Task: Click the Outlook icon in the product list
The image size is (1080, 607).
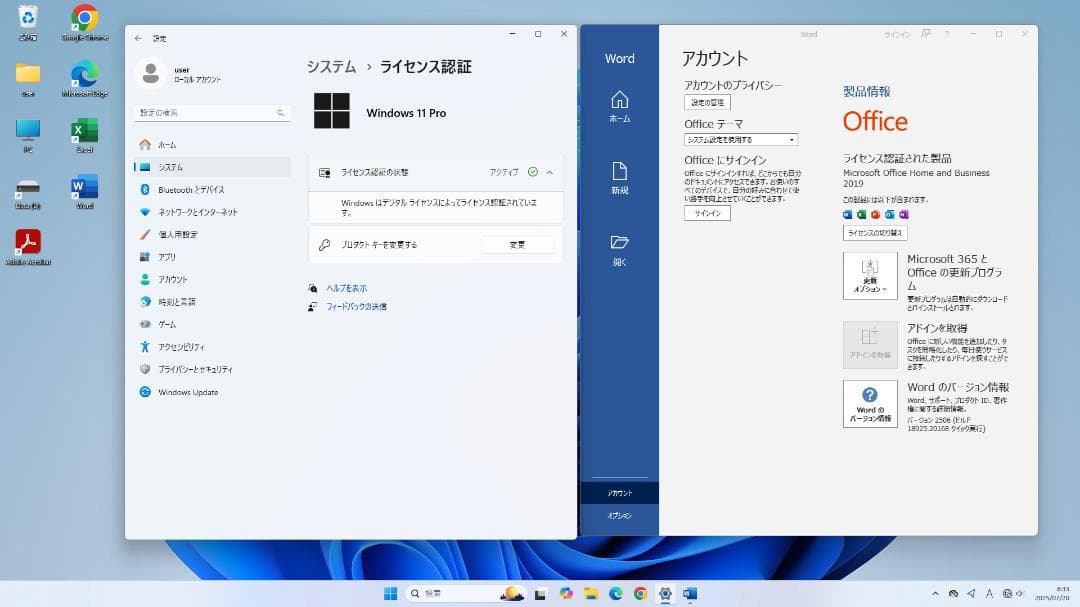Action: coord(890,214)
